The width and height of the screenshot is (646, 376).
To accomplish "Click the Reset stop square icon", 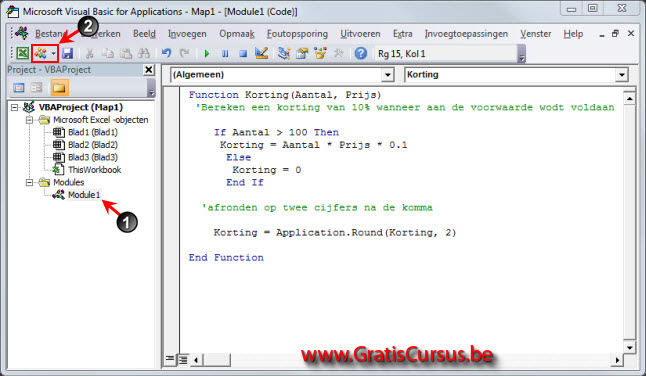I will (243, 54).
